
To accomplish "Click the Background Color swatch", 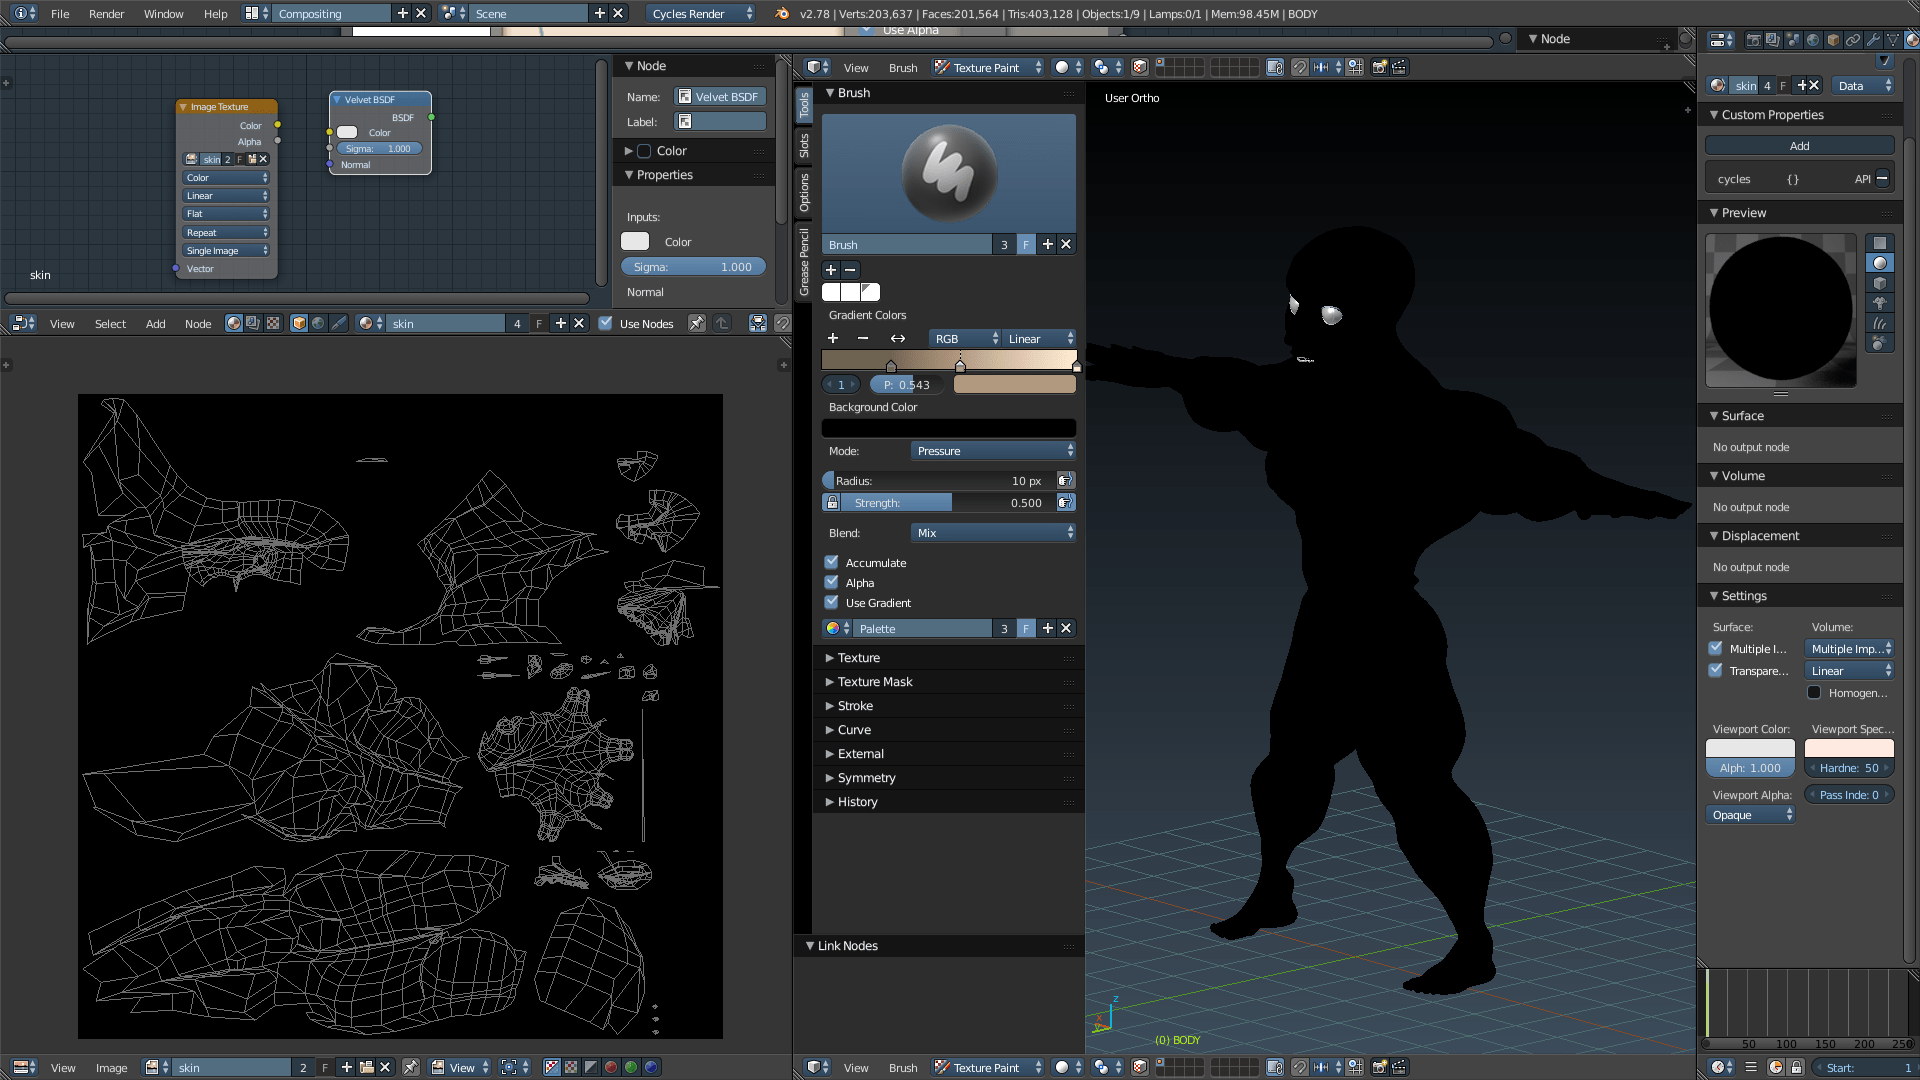I will (949, 427).
